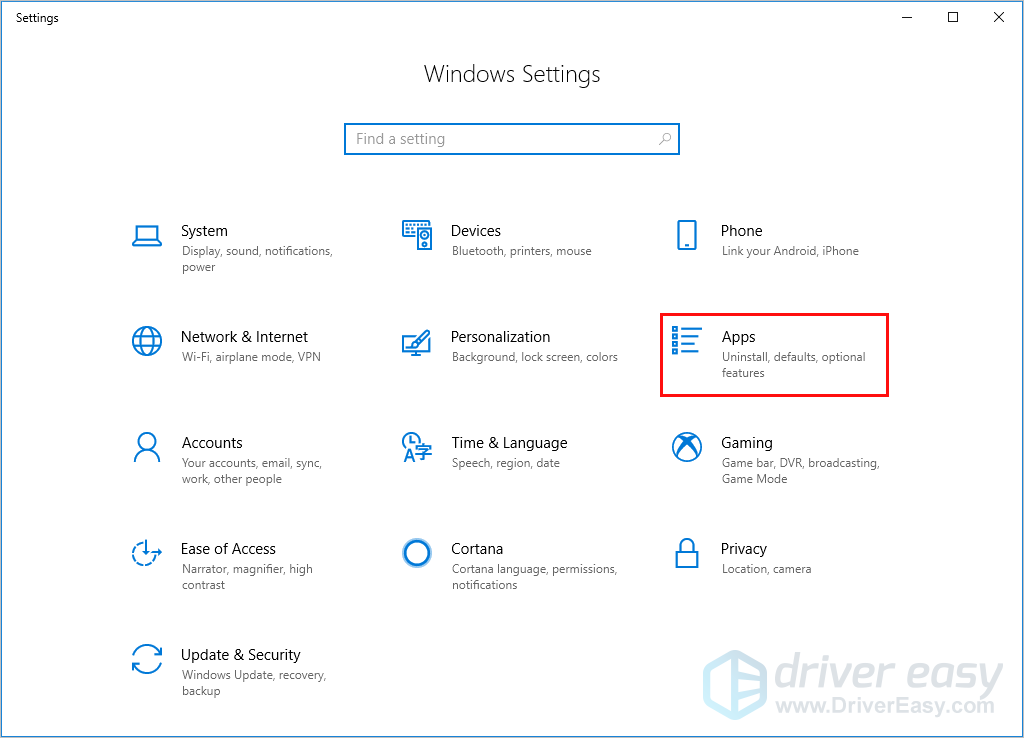Focus the 'Find a setting' search field
Viewport: 1024px width, 738px height.
[500, 139]
